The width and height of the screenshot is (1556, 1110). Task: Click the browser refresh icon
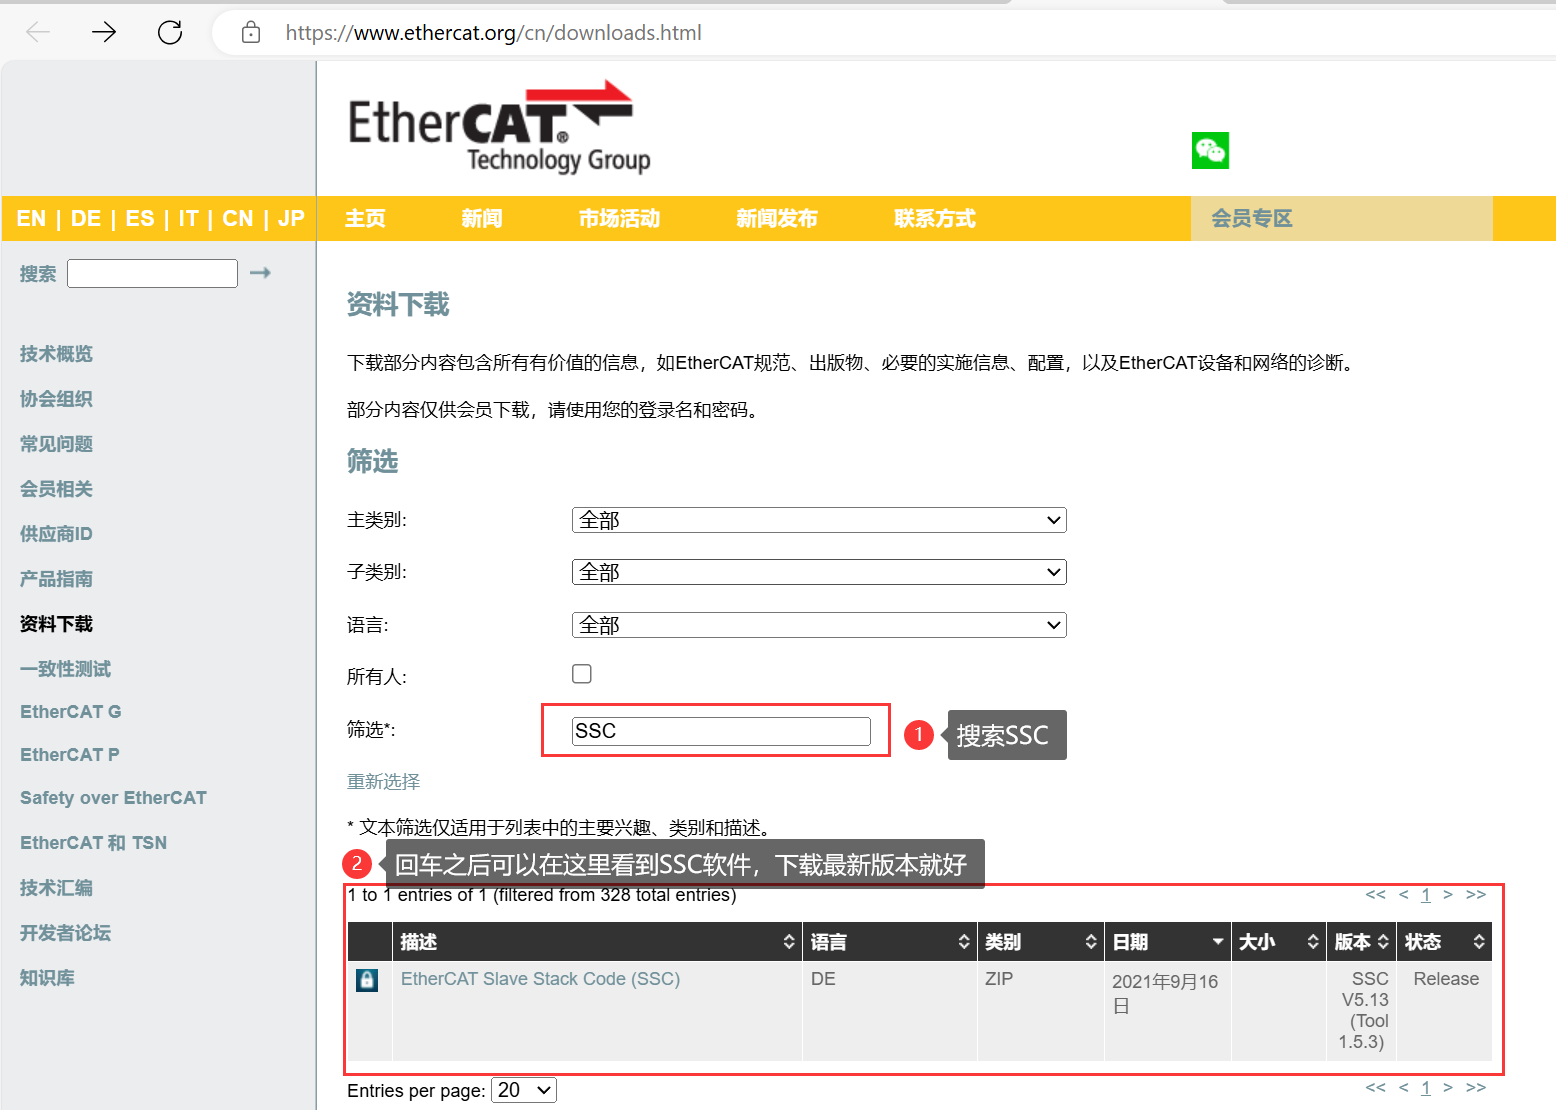(169, 31)
